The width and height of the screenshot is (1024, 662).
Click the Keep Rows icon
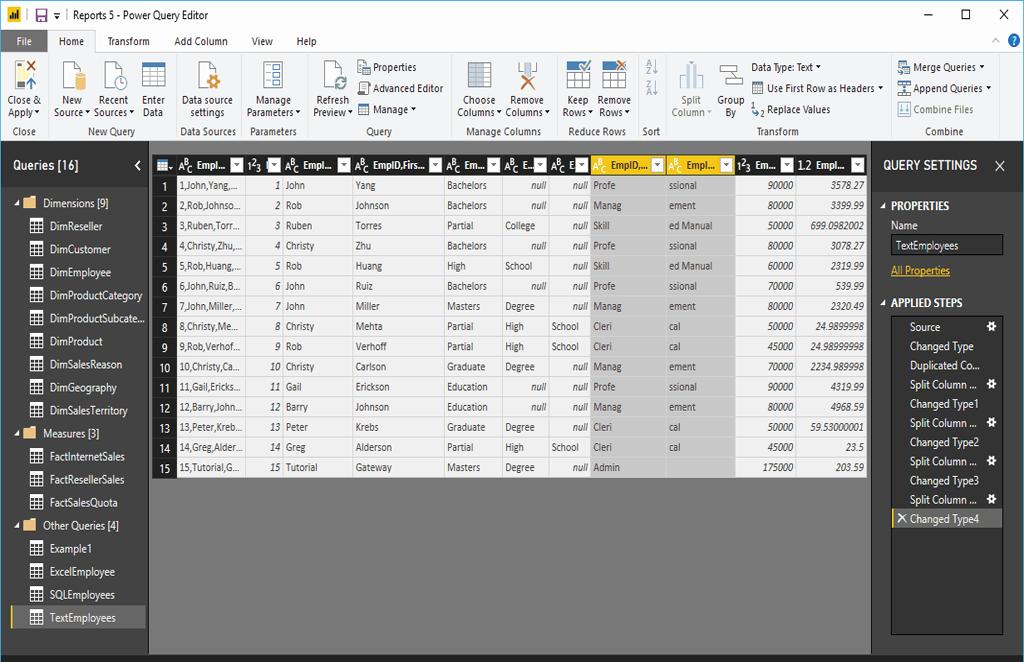point(578,75)
